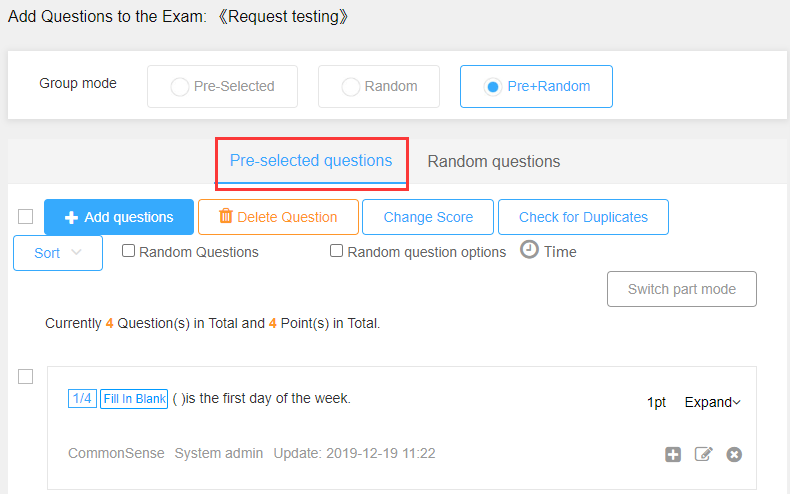Expand the fill-in-blank question details
Image resolution: width=790 pixels, height=494 pixels.
pyautogui.click(x=712, y=402)
